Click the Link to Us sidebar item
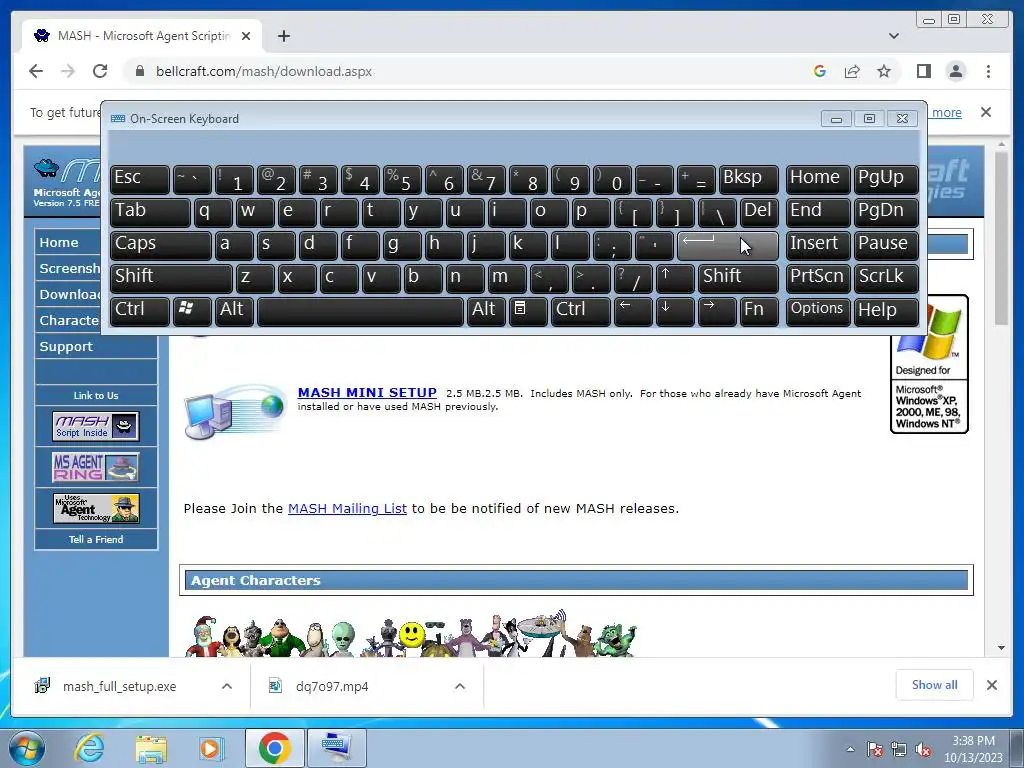 point(96,395)
